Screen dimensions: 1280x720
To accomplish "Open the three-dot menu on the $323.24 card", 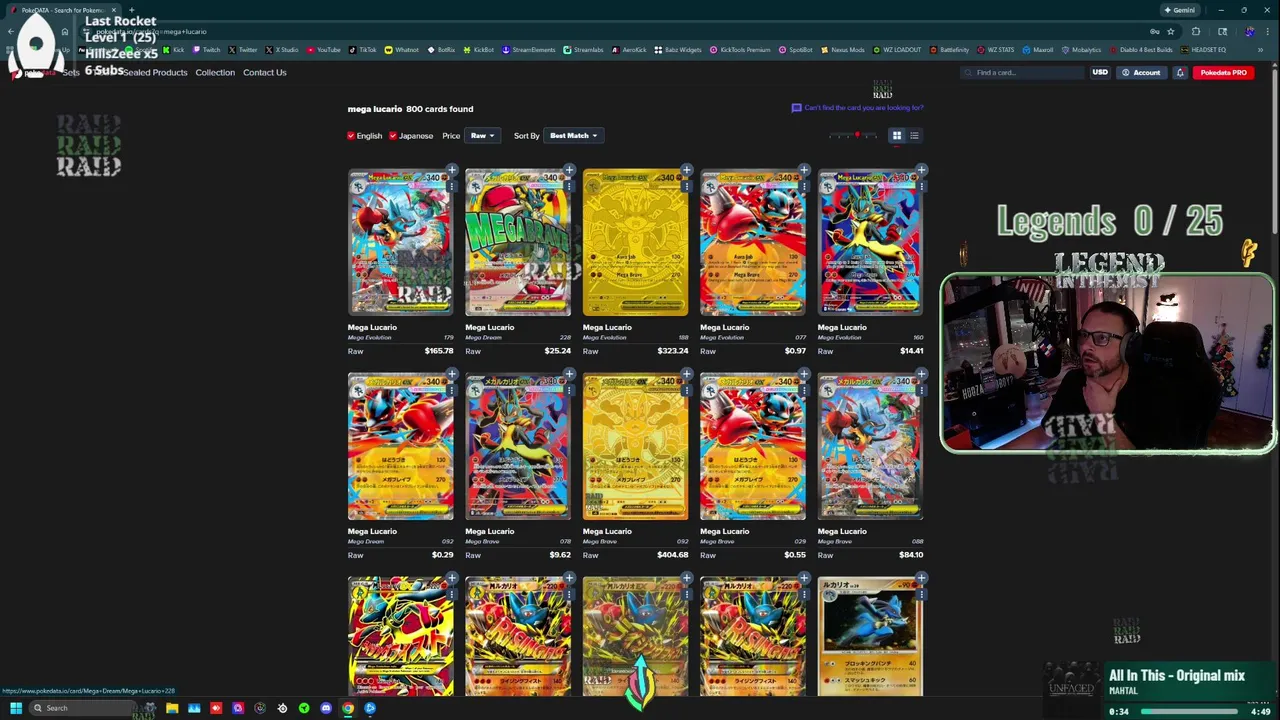I will click(x=687, y=185).
